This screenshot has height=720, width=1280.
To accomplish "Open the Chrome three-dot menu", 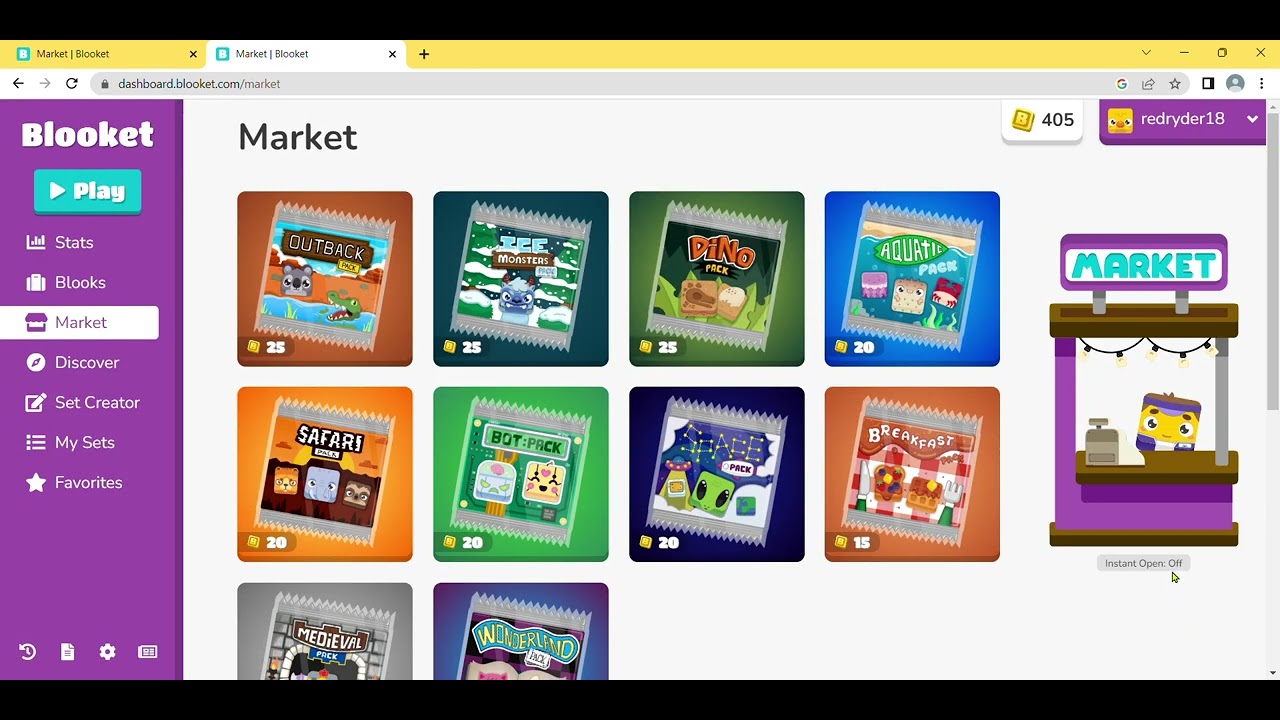I will (x=1262, y=84).
